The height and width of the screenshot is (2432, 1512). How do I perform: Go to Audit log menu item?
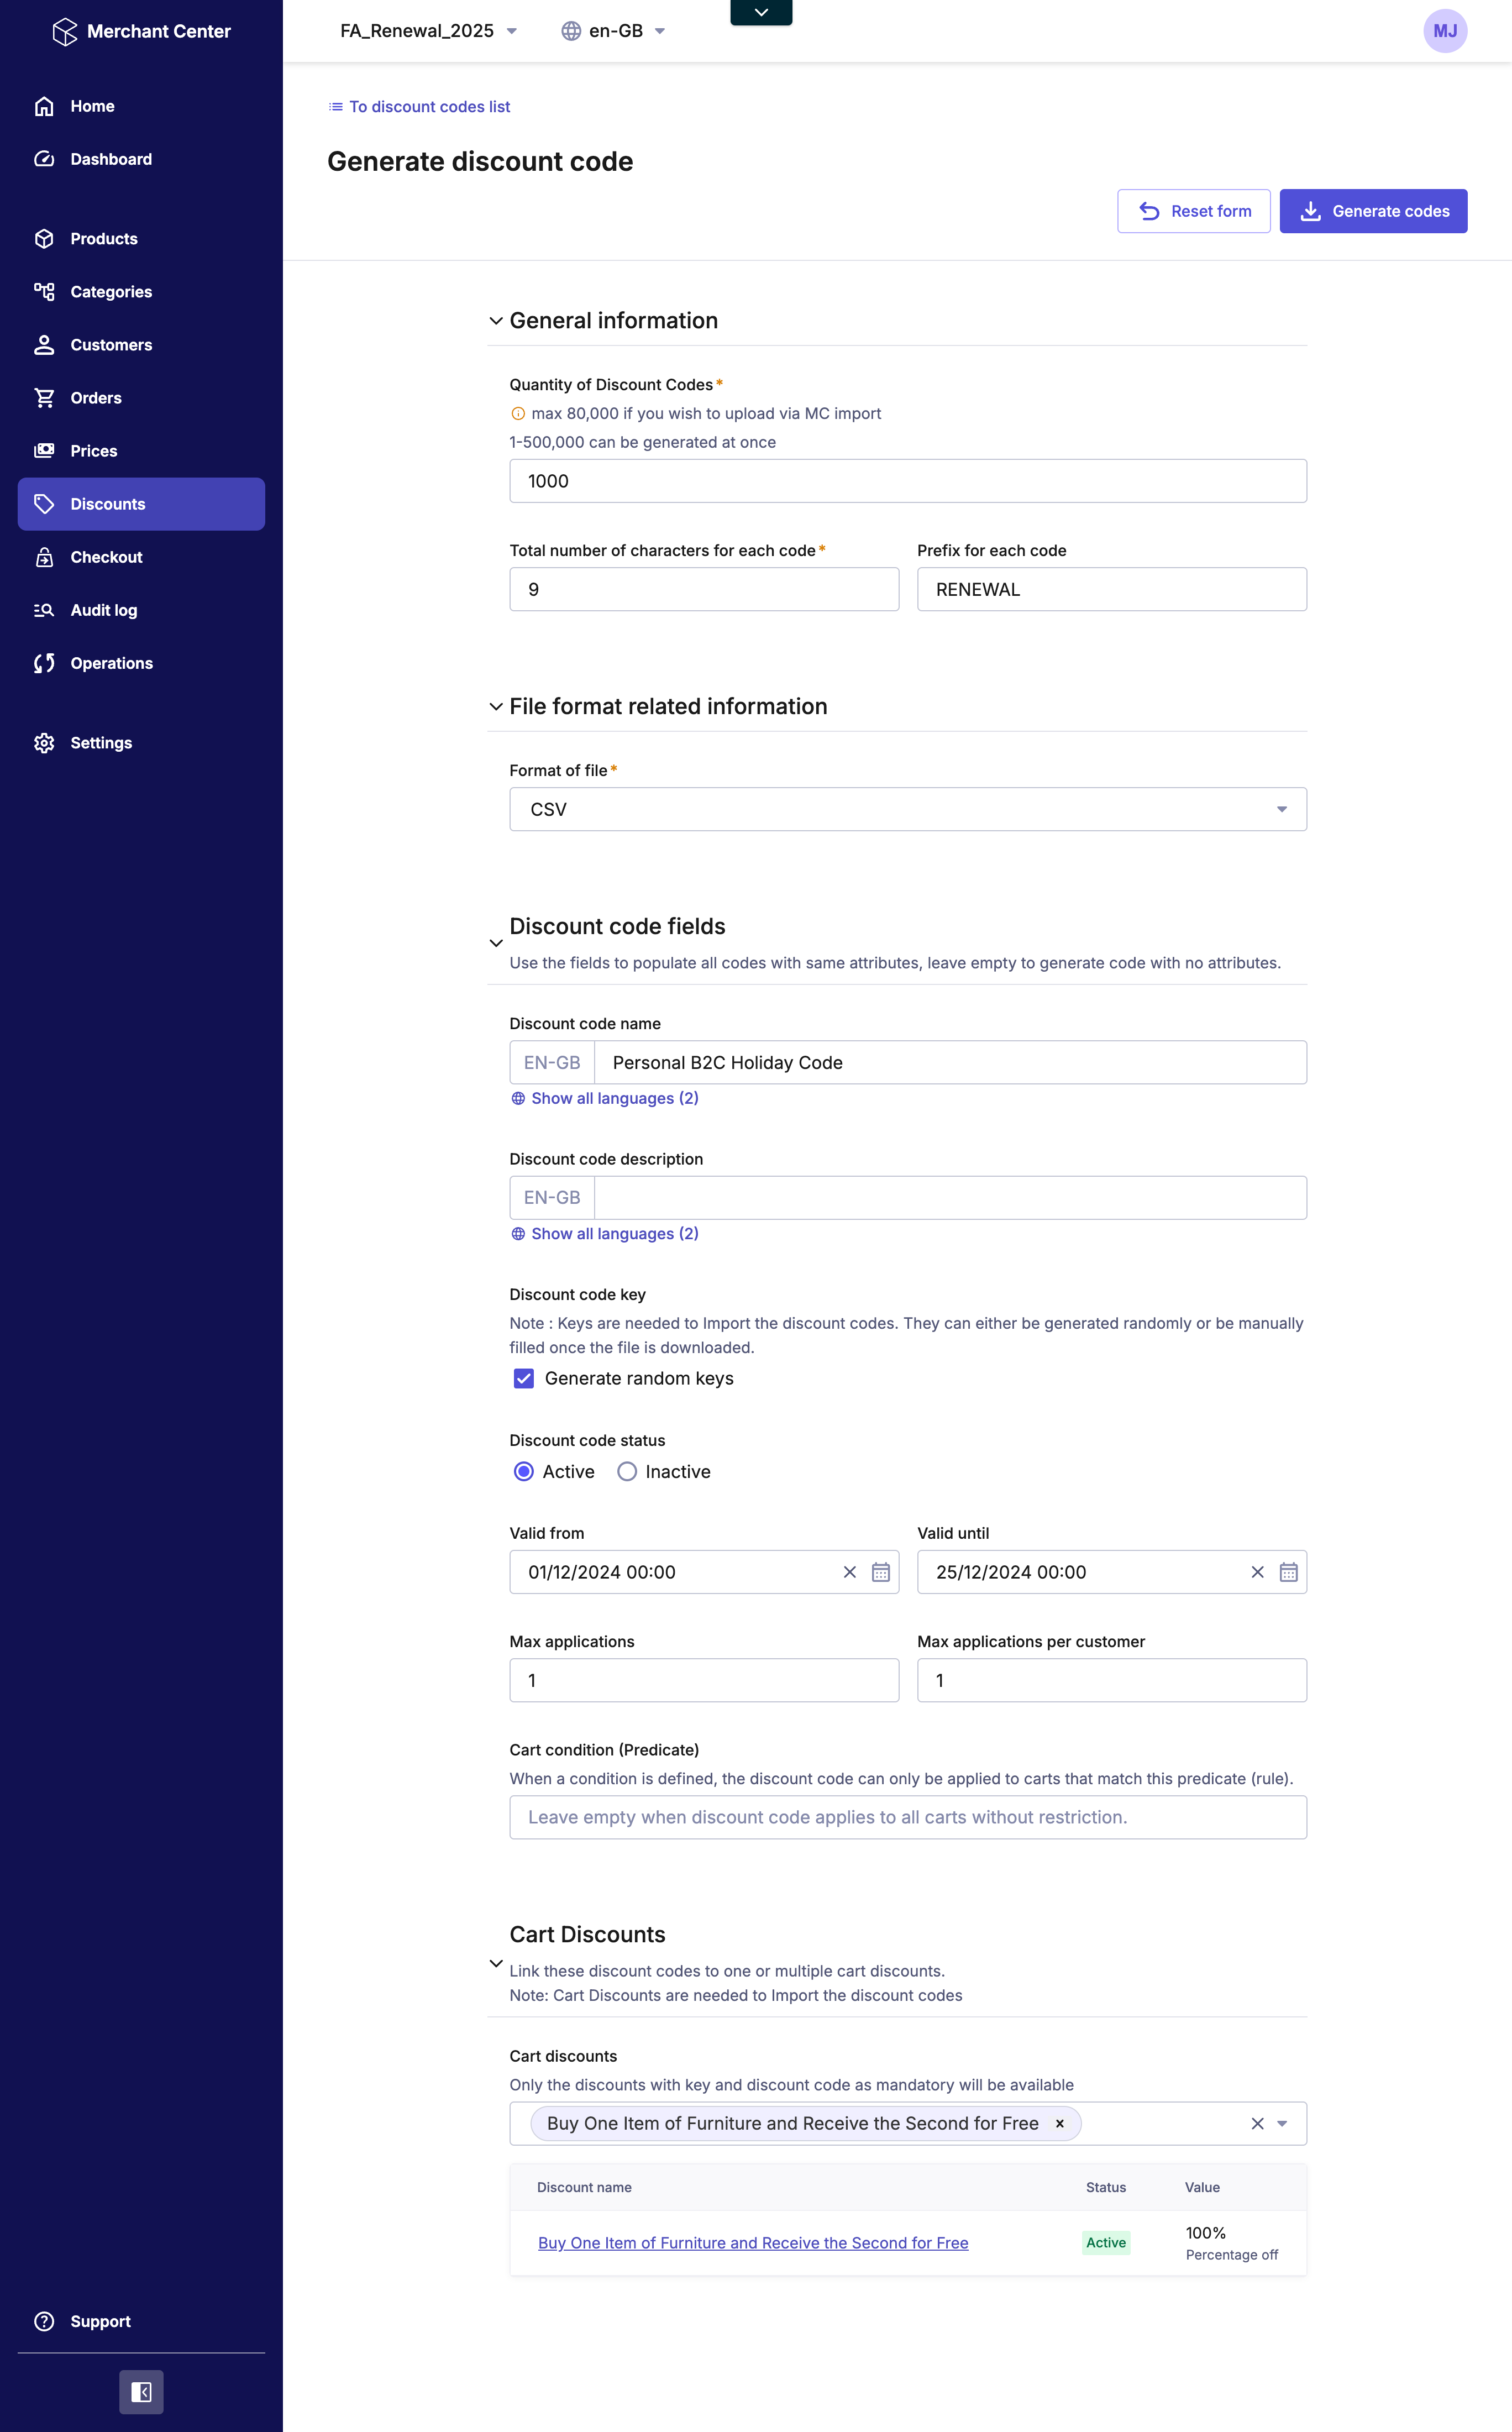coord(104,610)
